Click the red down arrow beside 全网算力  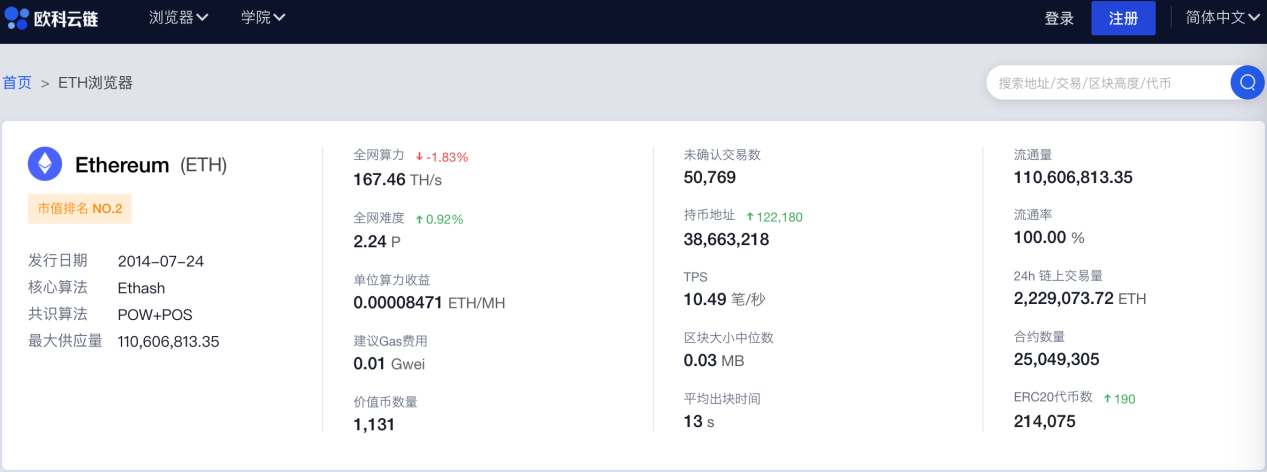(420, 157)
